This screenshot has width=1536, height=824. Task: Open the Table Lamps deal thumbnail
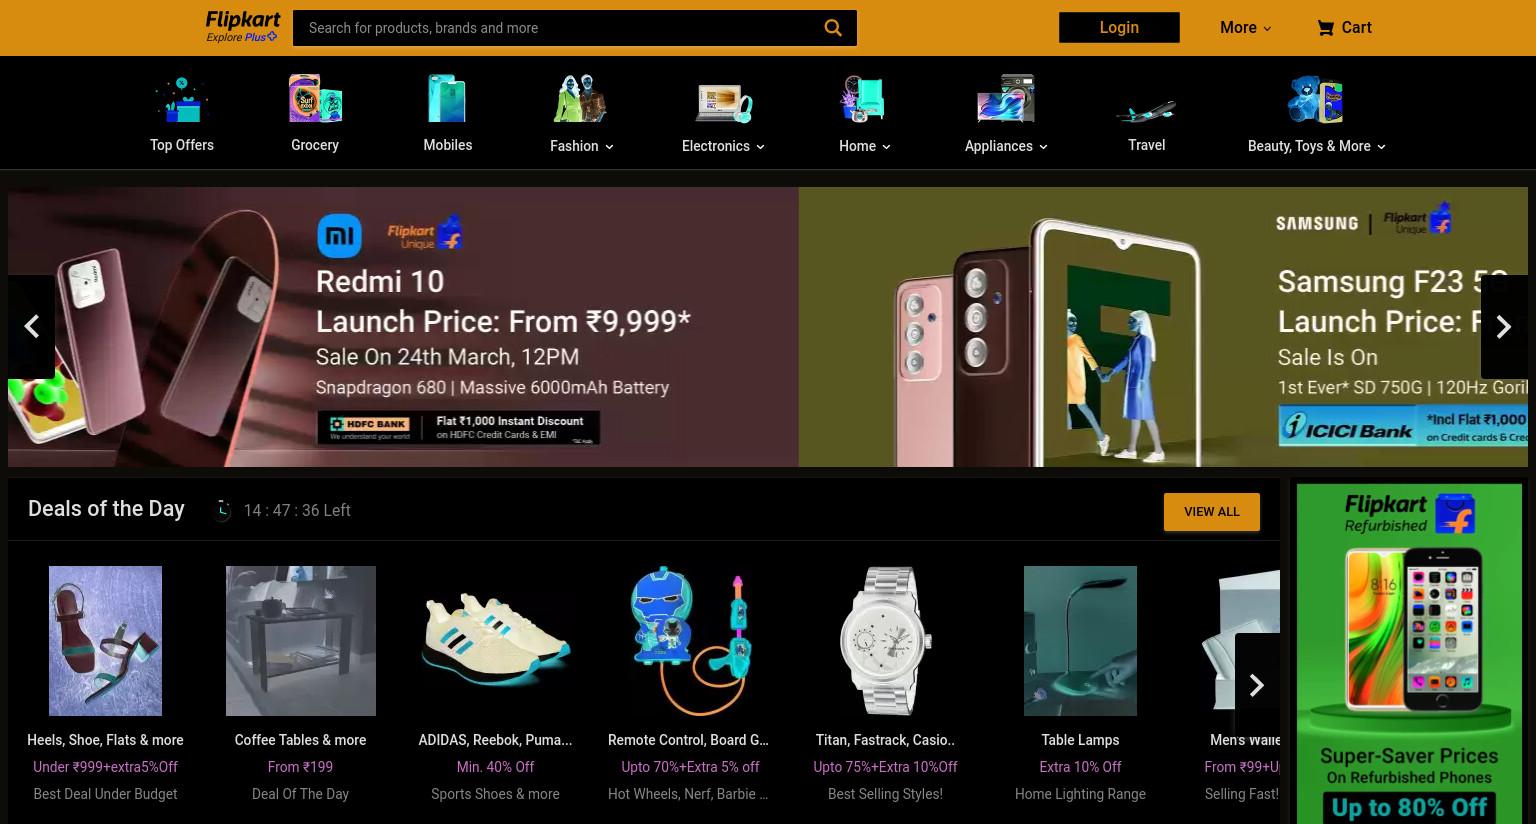[x=1080, y=641]
